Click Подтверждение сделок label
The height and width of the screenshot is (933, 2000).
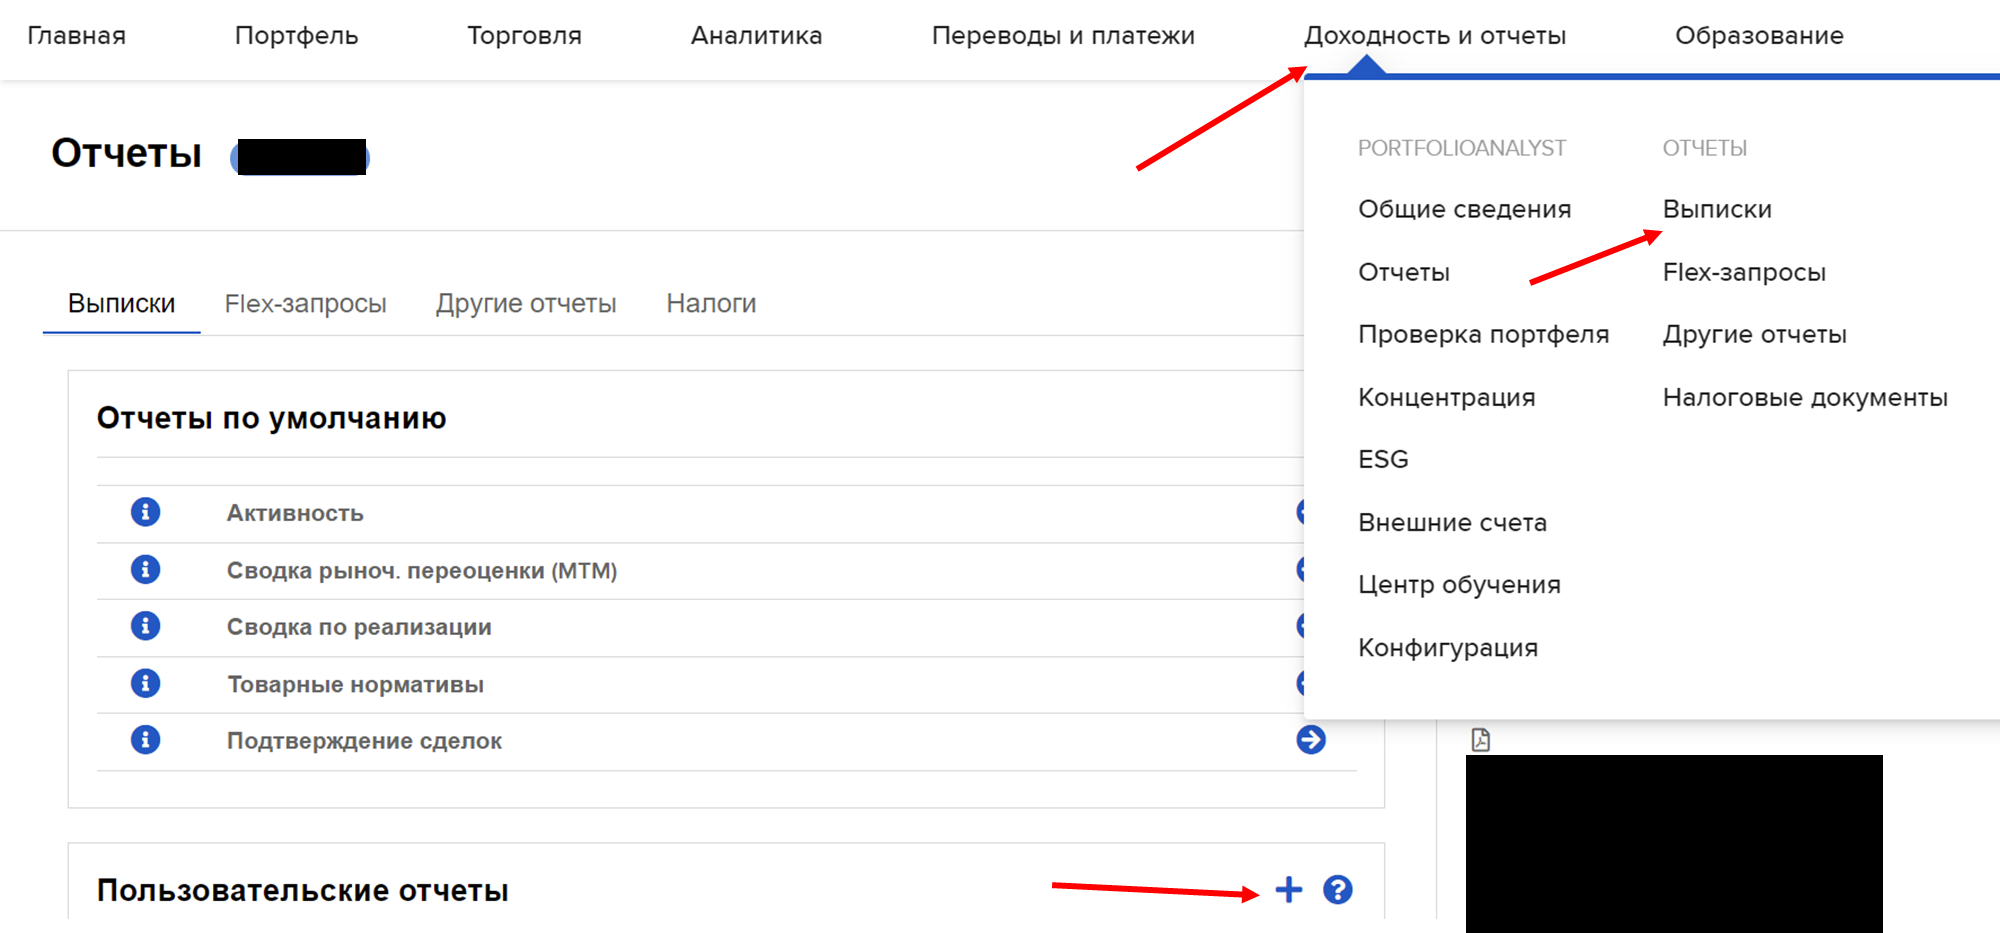coord(364,741)
